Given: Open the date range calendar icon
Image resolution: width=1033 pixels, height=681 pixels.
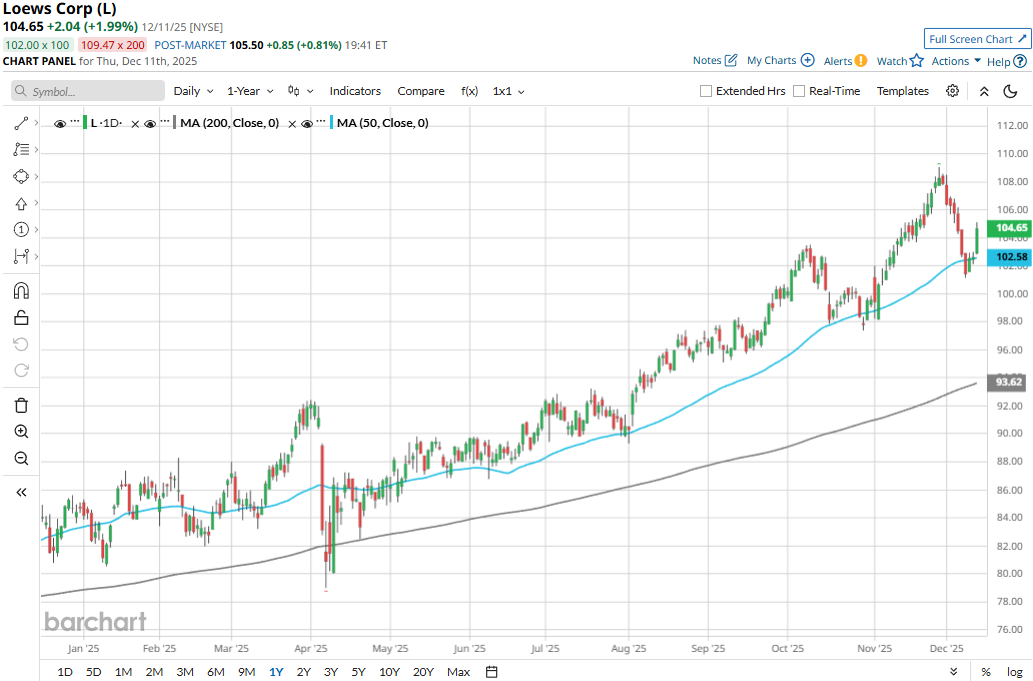Looking at the screenshot, I should tap(491, 671).
